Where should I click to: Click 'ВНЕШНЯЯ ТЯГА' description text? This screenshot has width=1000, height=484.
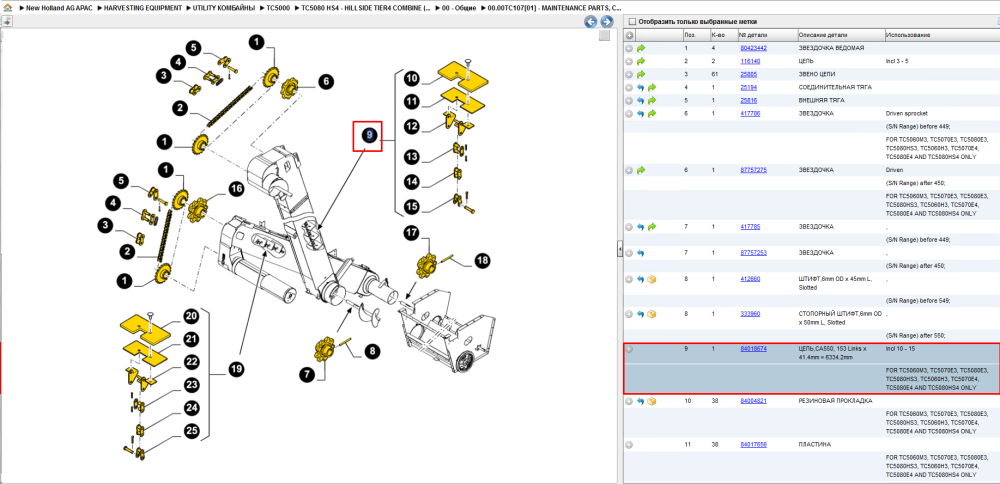click(x=821, y=101)
